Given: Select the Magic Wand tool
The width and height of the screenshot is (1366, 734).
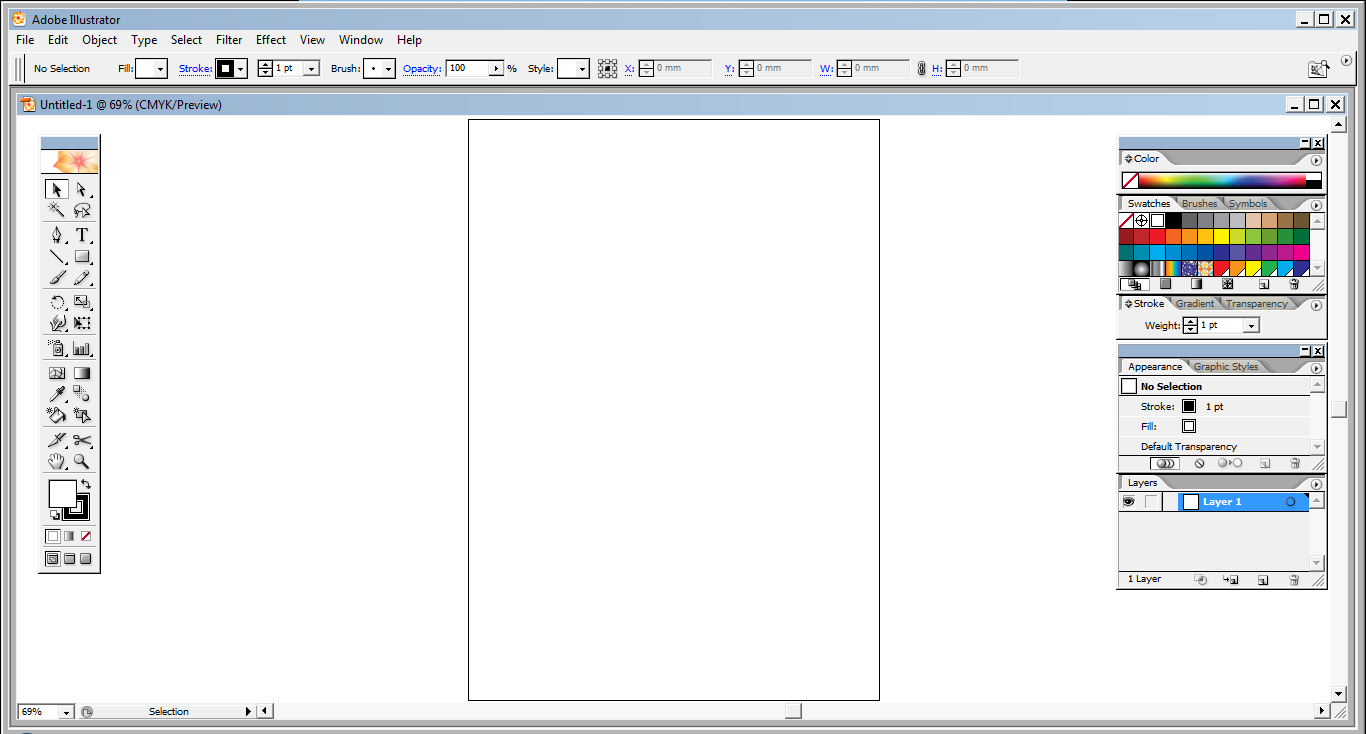Looking at the screenshot, I should (x=53, y=209).
